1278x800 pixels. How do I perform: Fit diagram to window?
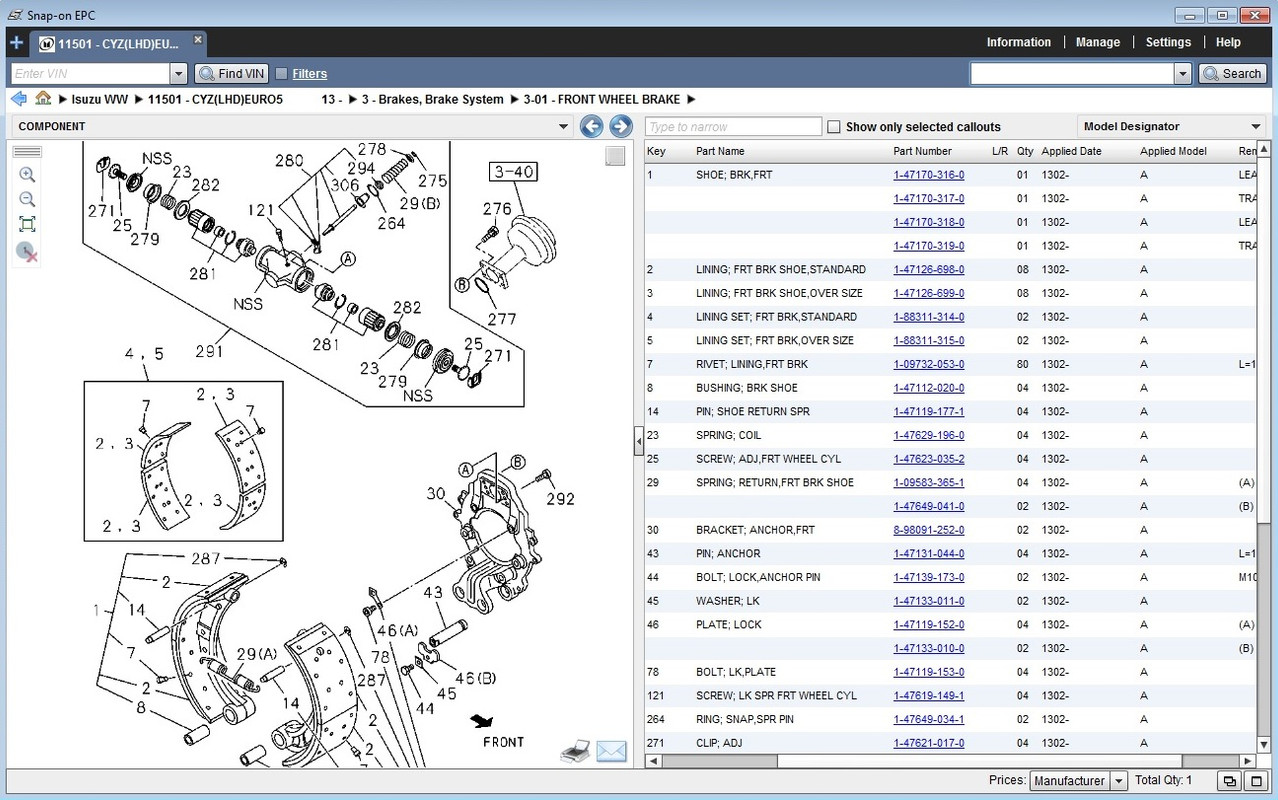point(27,224)
